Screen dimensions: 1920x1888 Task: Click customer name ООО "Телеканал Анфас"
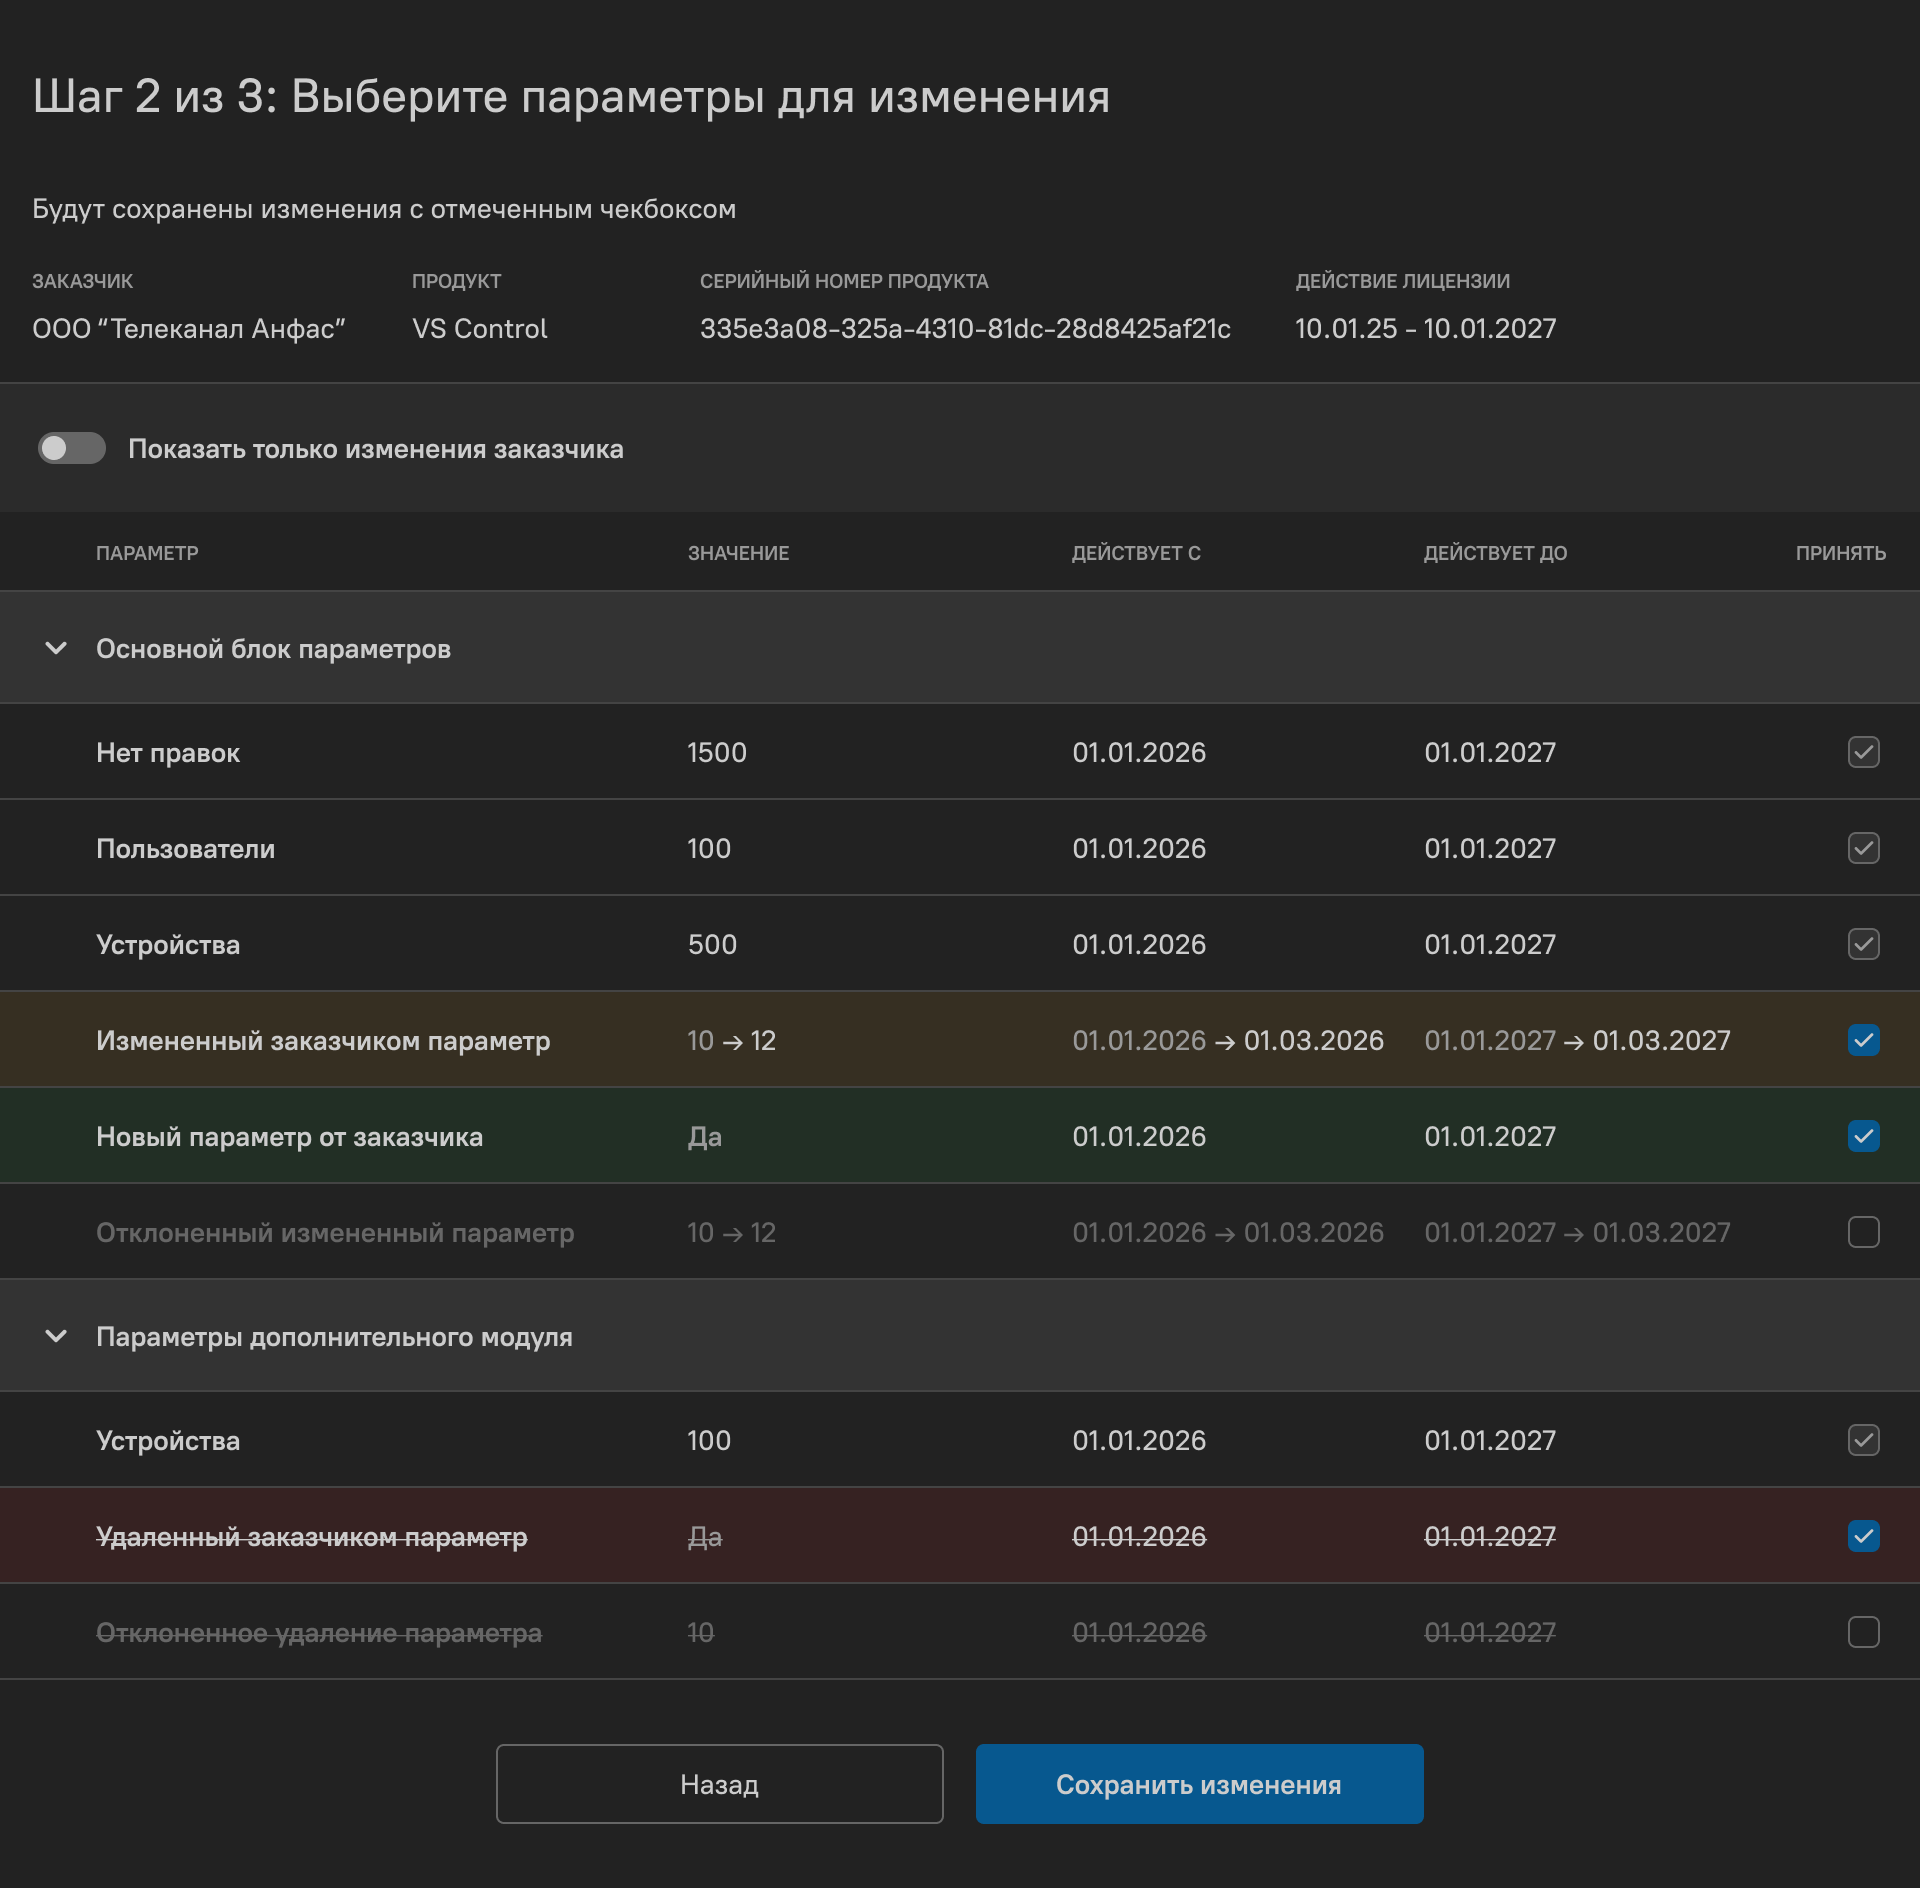pyautogui.click(x=189, y=329)
